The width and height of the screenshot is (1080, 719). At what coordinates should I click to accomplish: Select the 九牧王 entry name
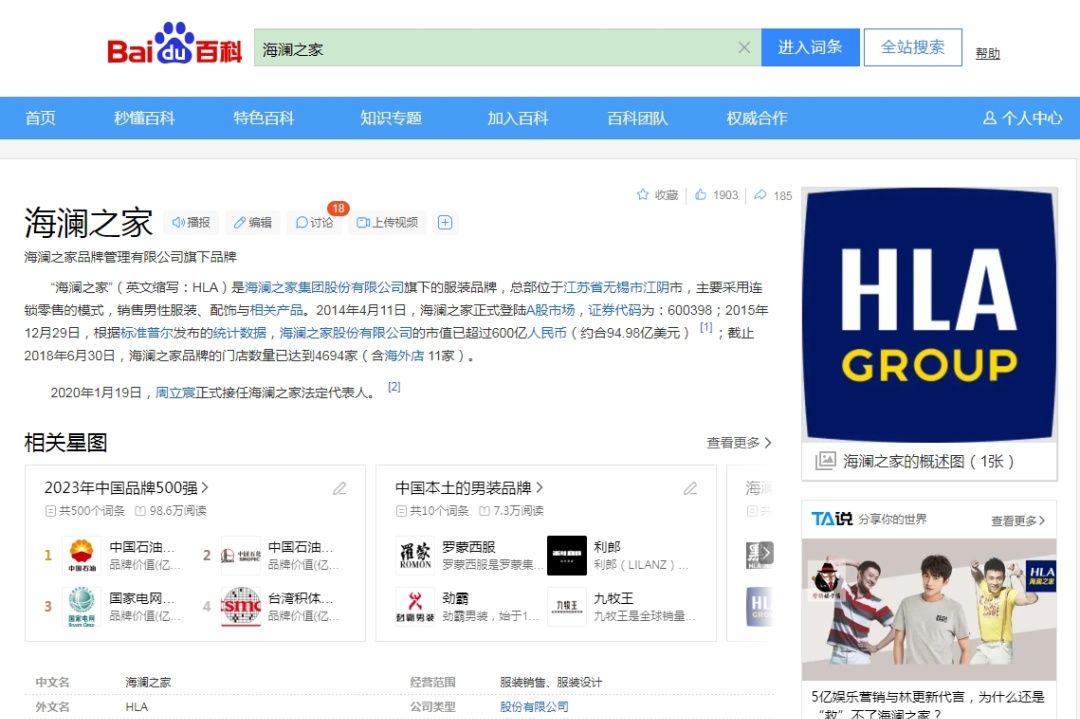[614, 598]
